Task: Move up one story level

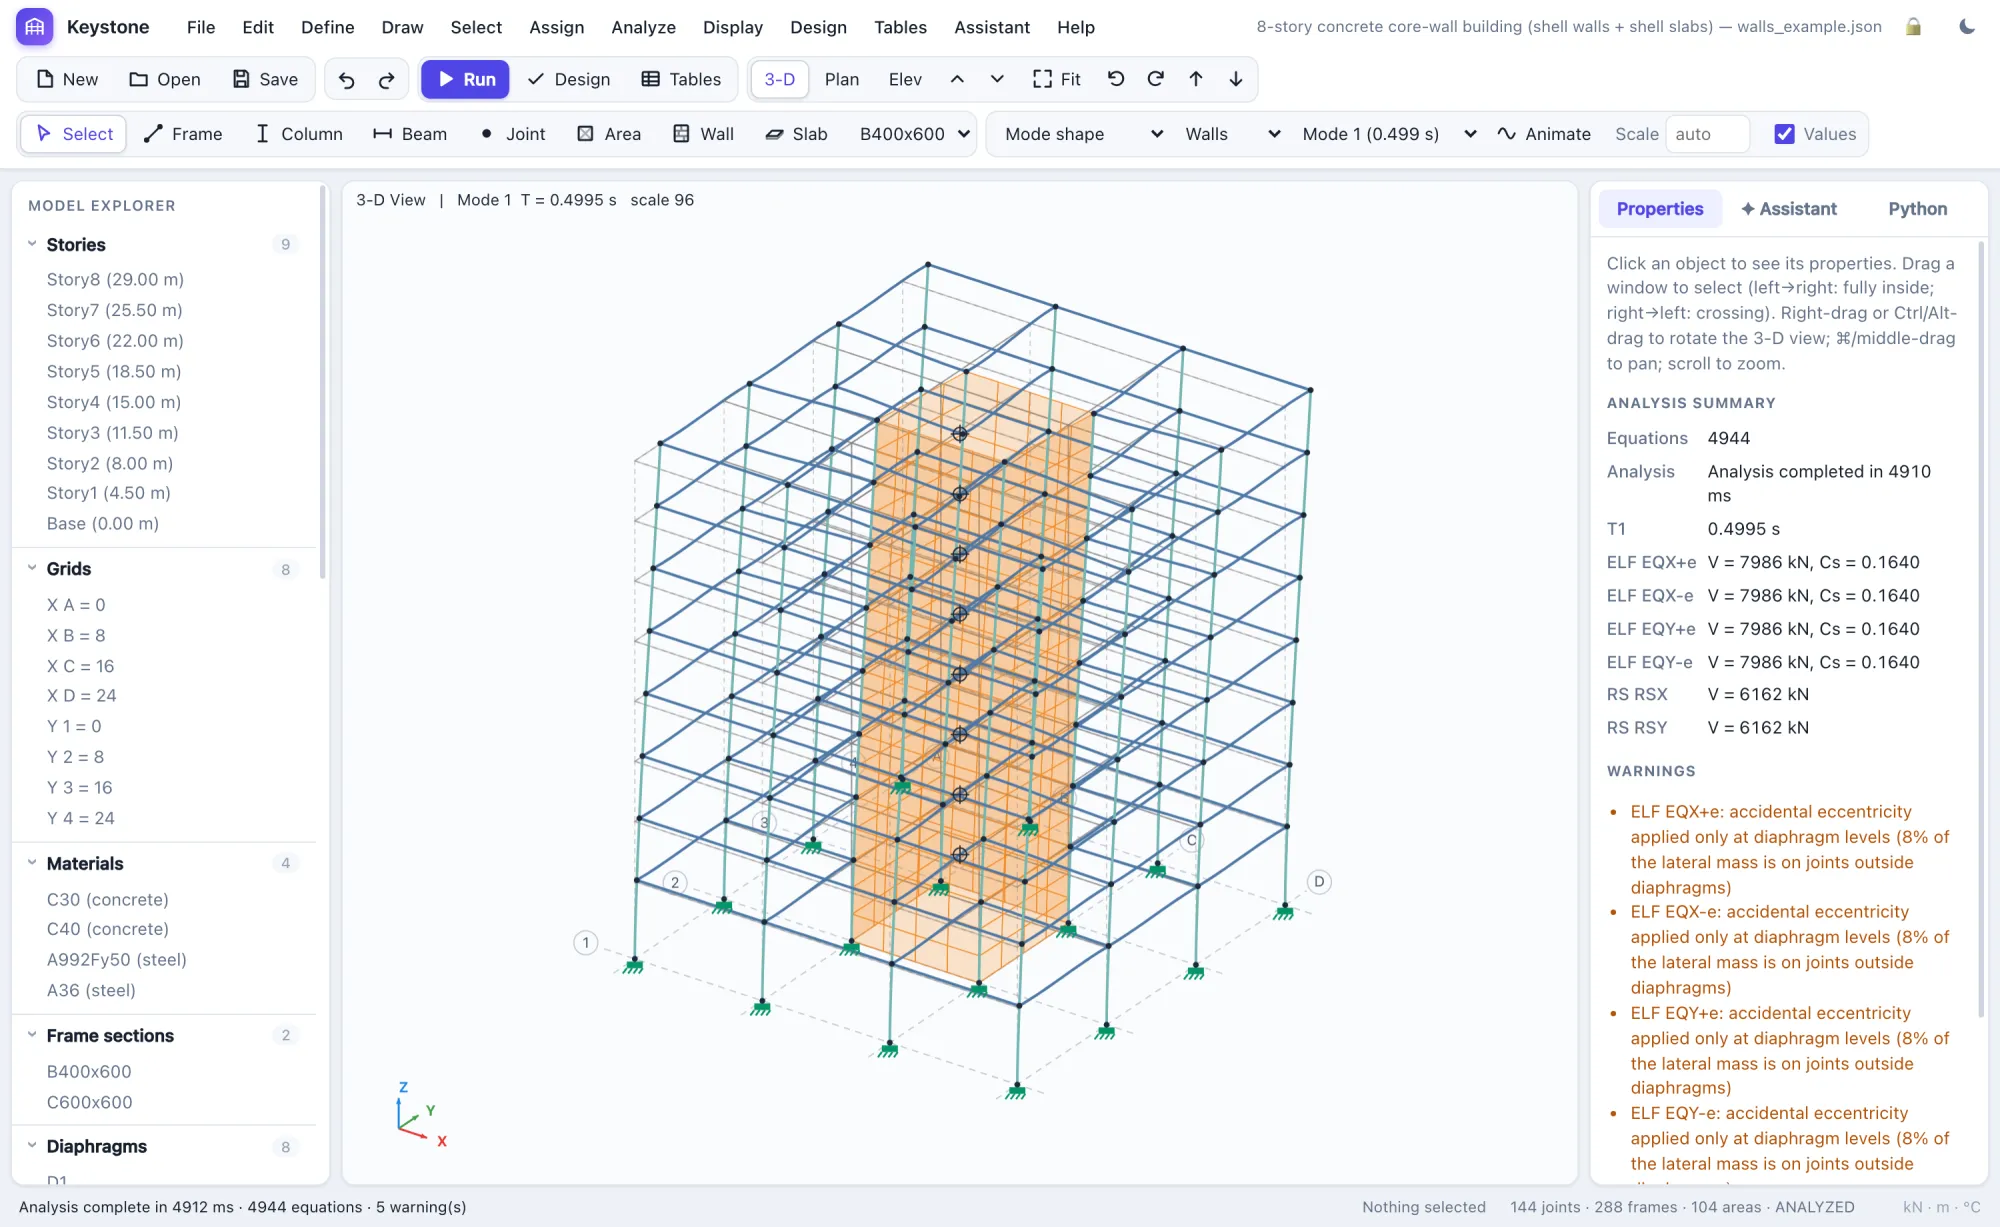Action: point(957,79)
